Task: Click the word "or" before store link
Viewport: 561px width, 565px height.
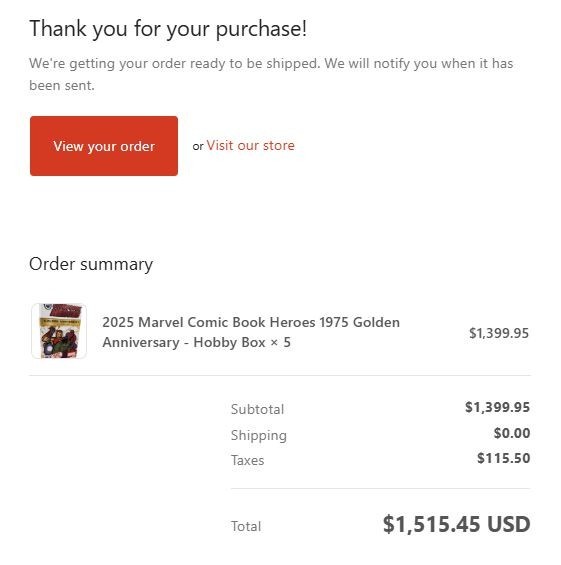Action: [x=198, y=146]
